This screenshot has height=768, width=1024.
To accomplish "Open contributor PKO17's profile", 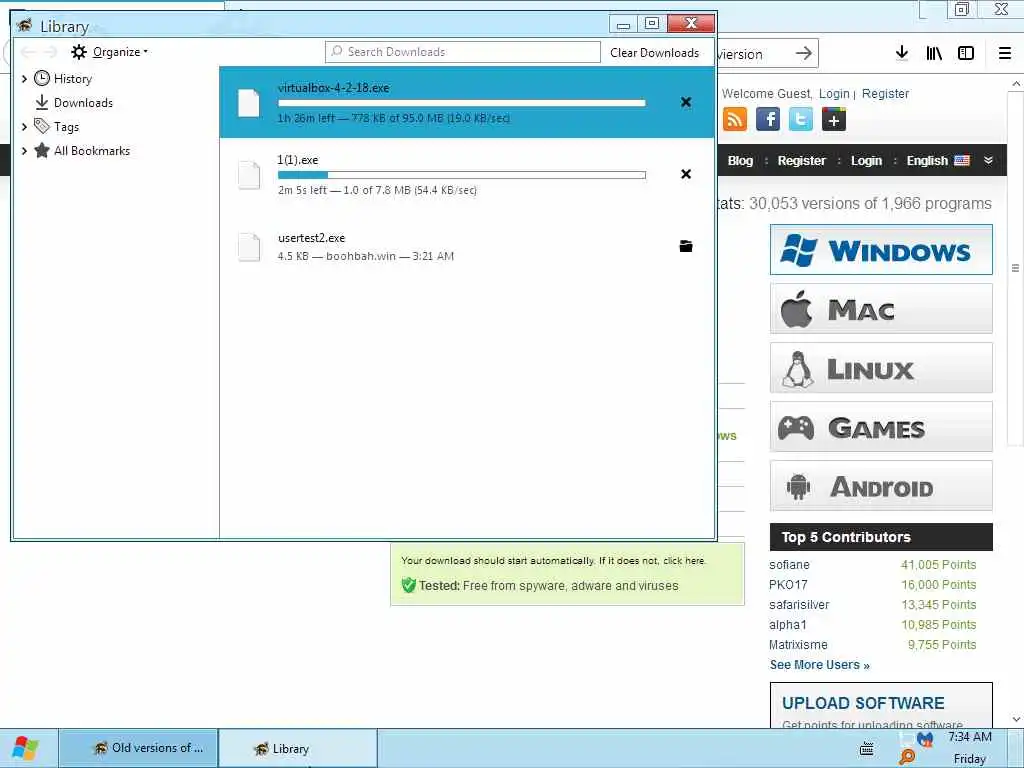I will coord(788,584).
